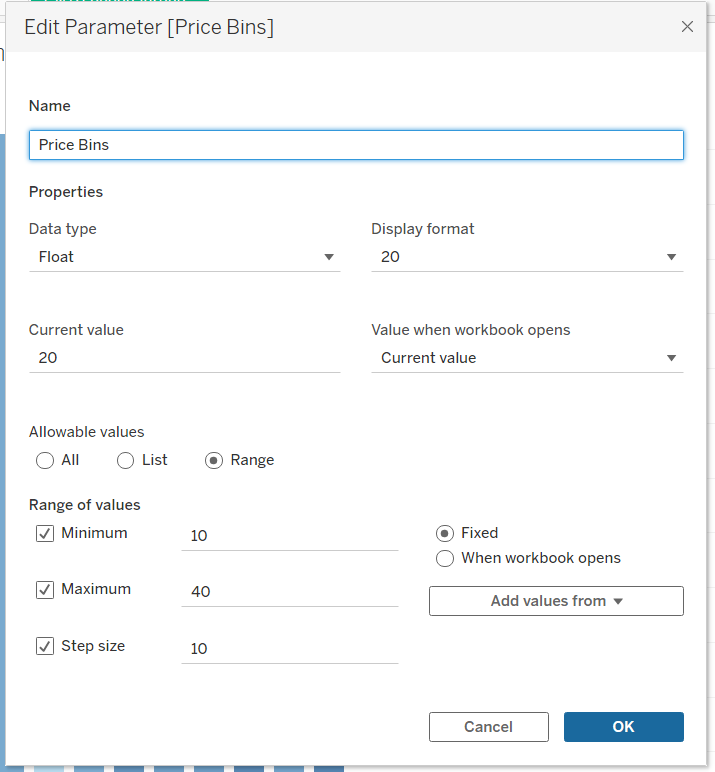Uncheck the Minimum checkbox
715x772 pixels.
pyautogui.click(x=45, y=534)
